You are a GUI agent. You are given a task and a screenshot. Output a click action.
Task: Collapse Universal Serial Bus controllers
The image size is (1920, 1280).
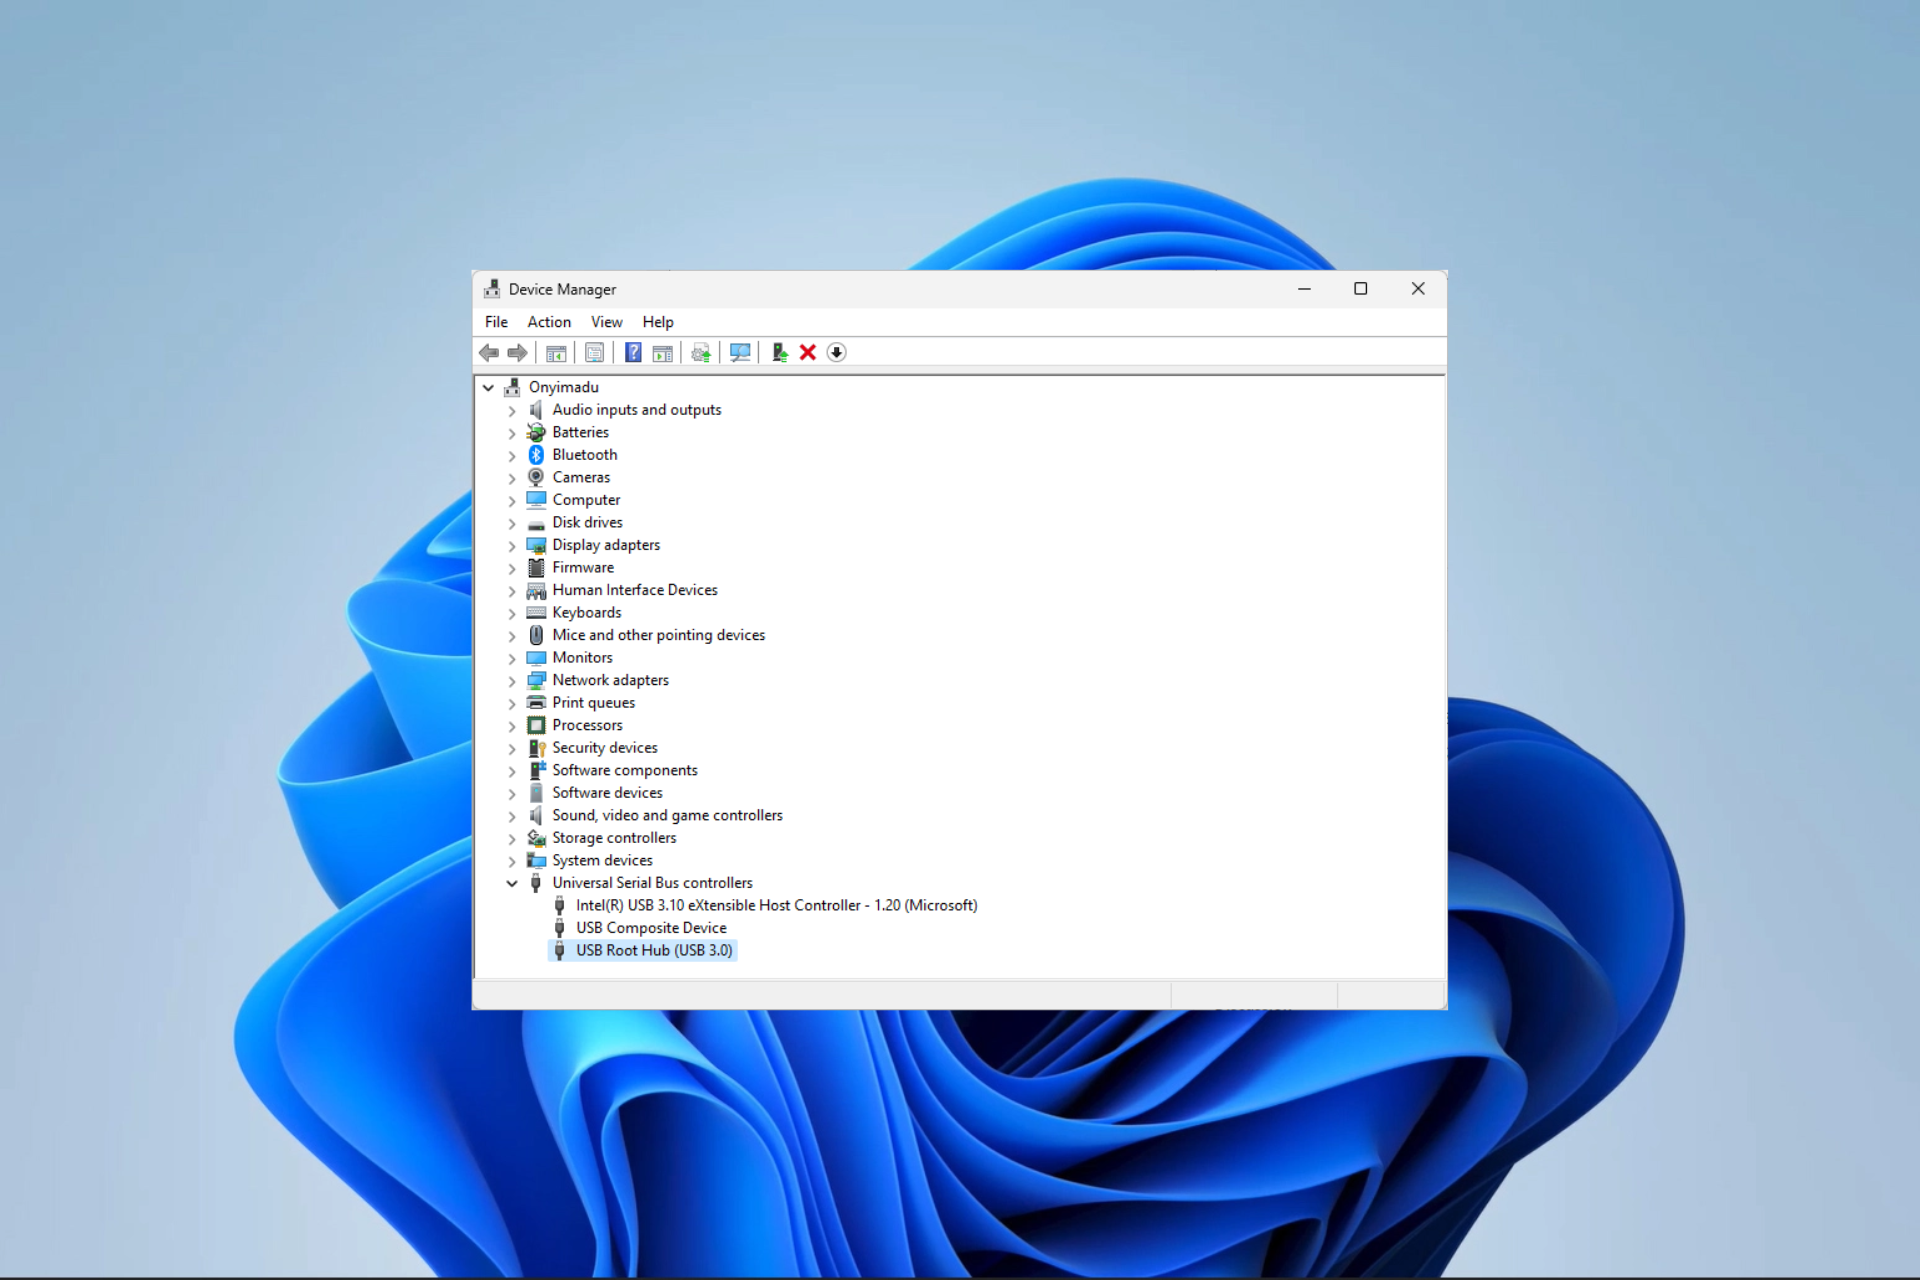(512, 883)
